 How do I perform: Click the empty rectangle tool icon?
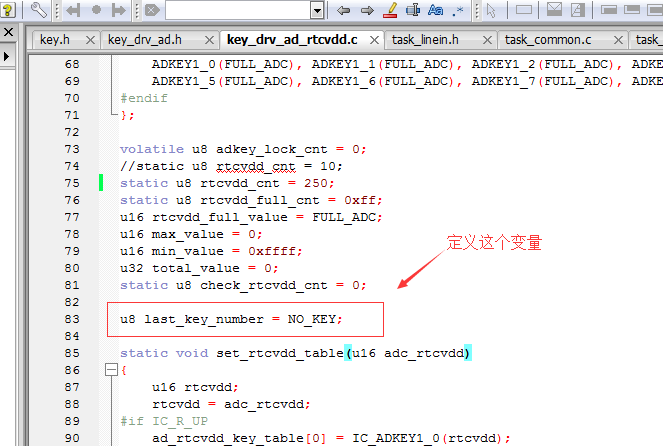coord(523,9)
